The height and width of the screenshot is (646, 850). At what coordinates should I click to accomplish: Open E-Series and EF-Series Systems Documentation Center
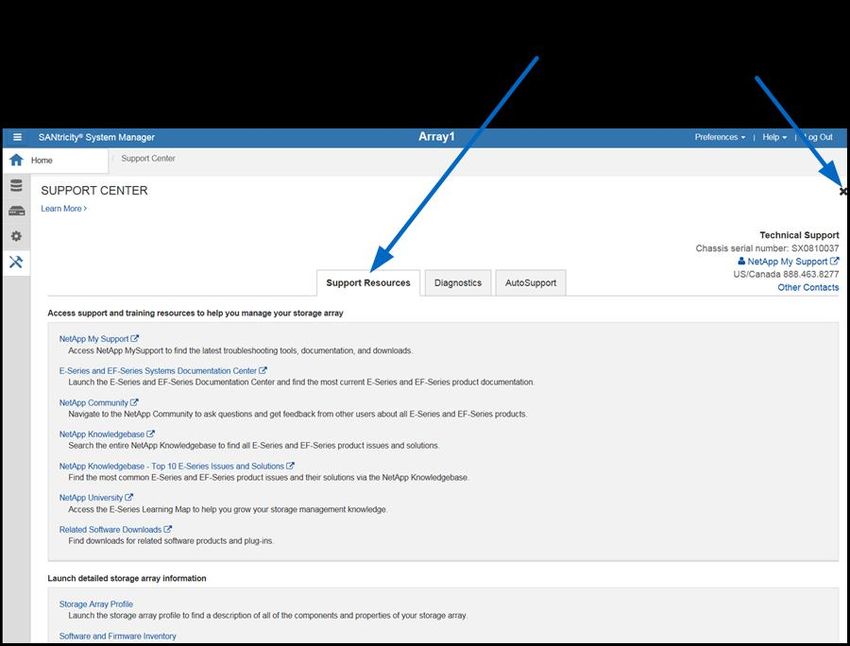[158, 371]
